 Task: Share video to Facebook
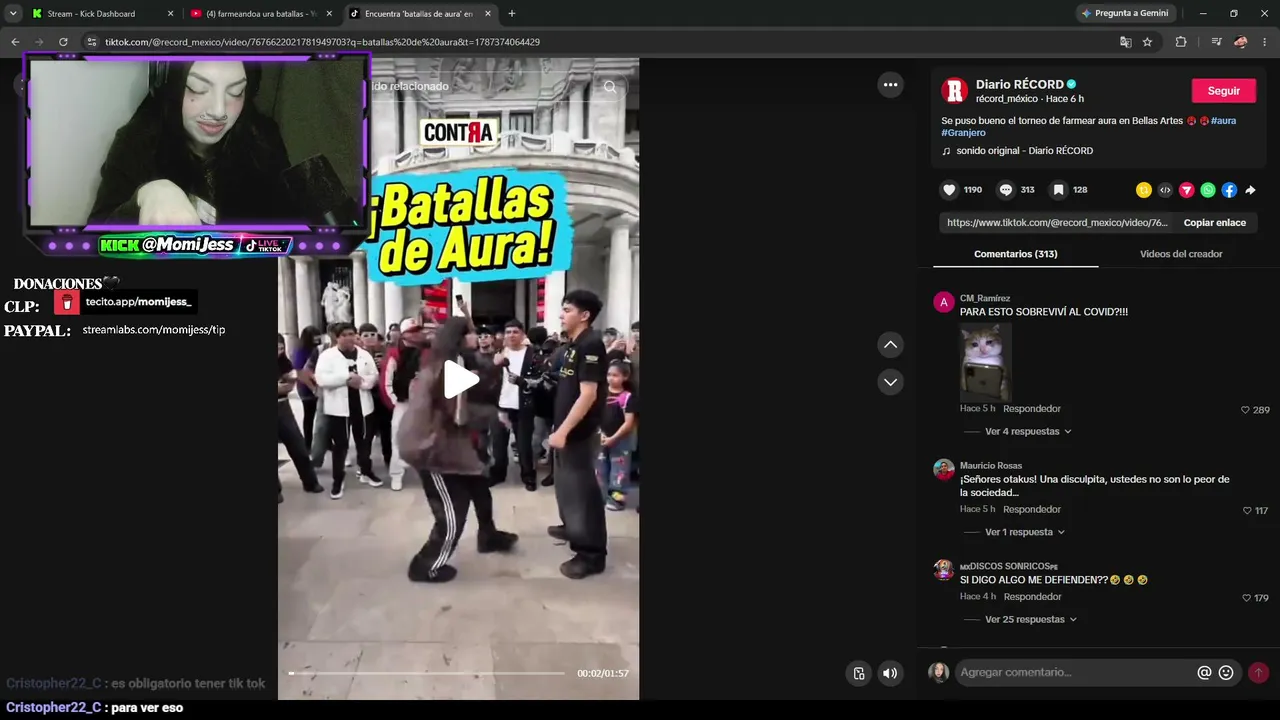pyautogui.click(x=1229, y=190)
